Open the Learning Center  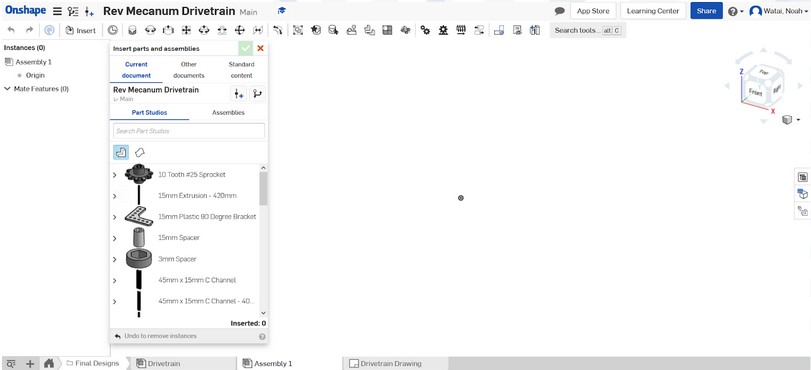point(653,11)
